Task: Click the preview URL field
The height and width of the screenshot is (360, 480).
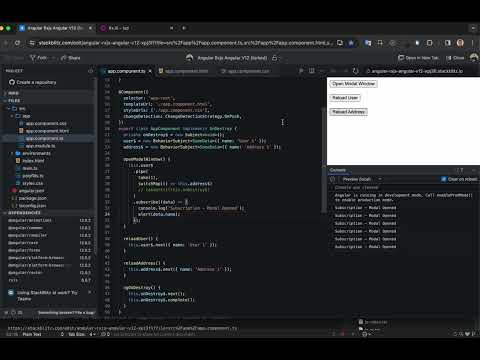Action: [418, 71]
